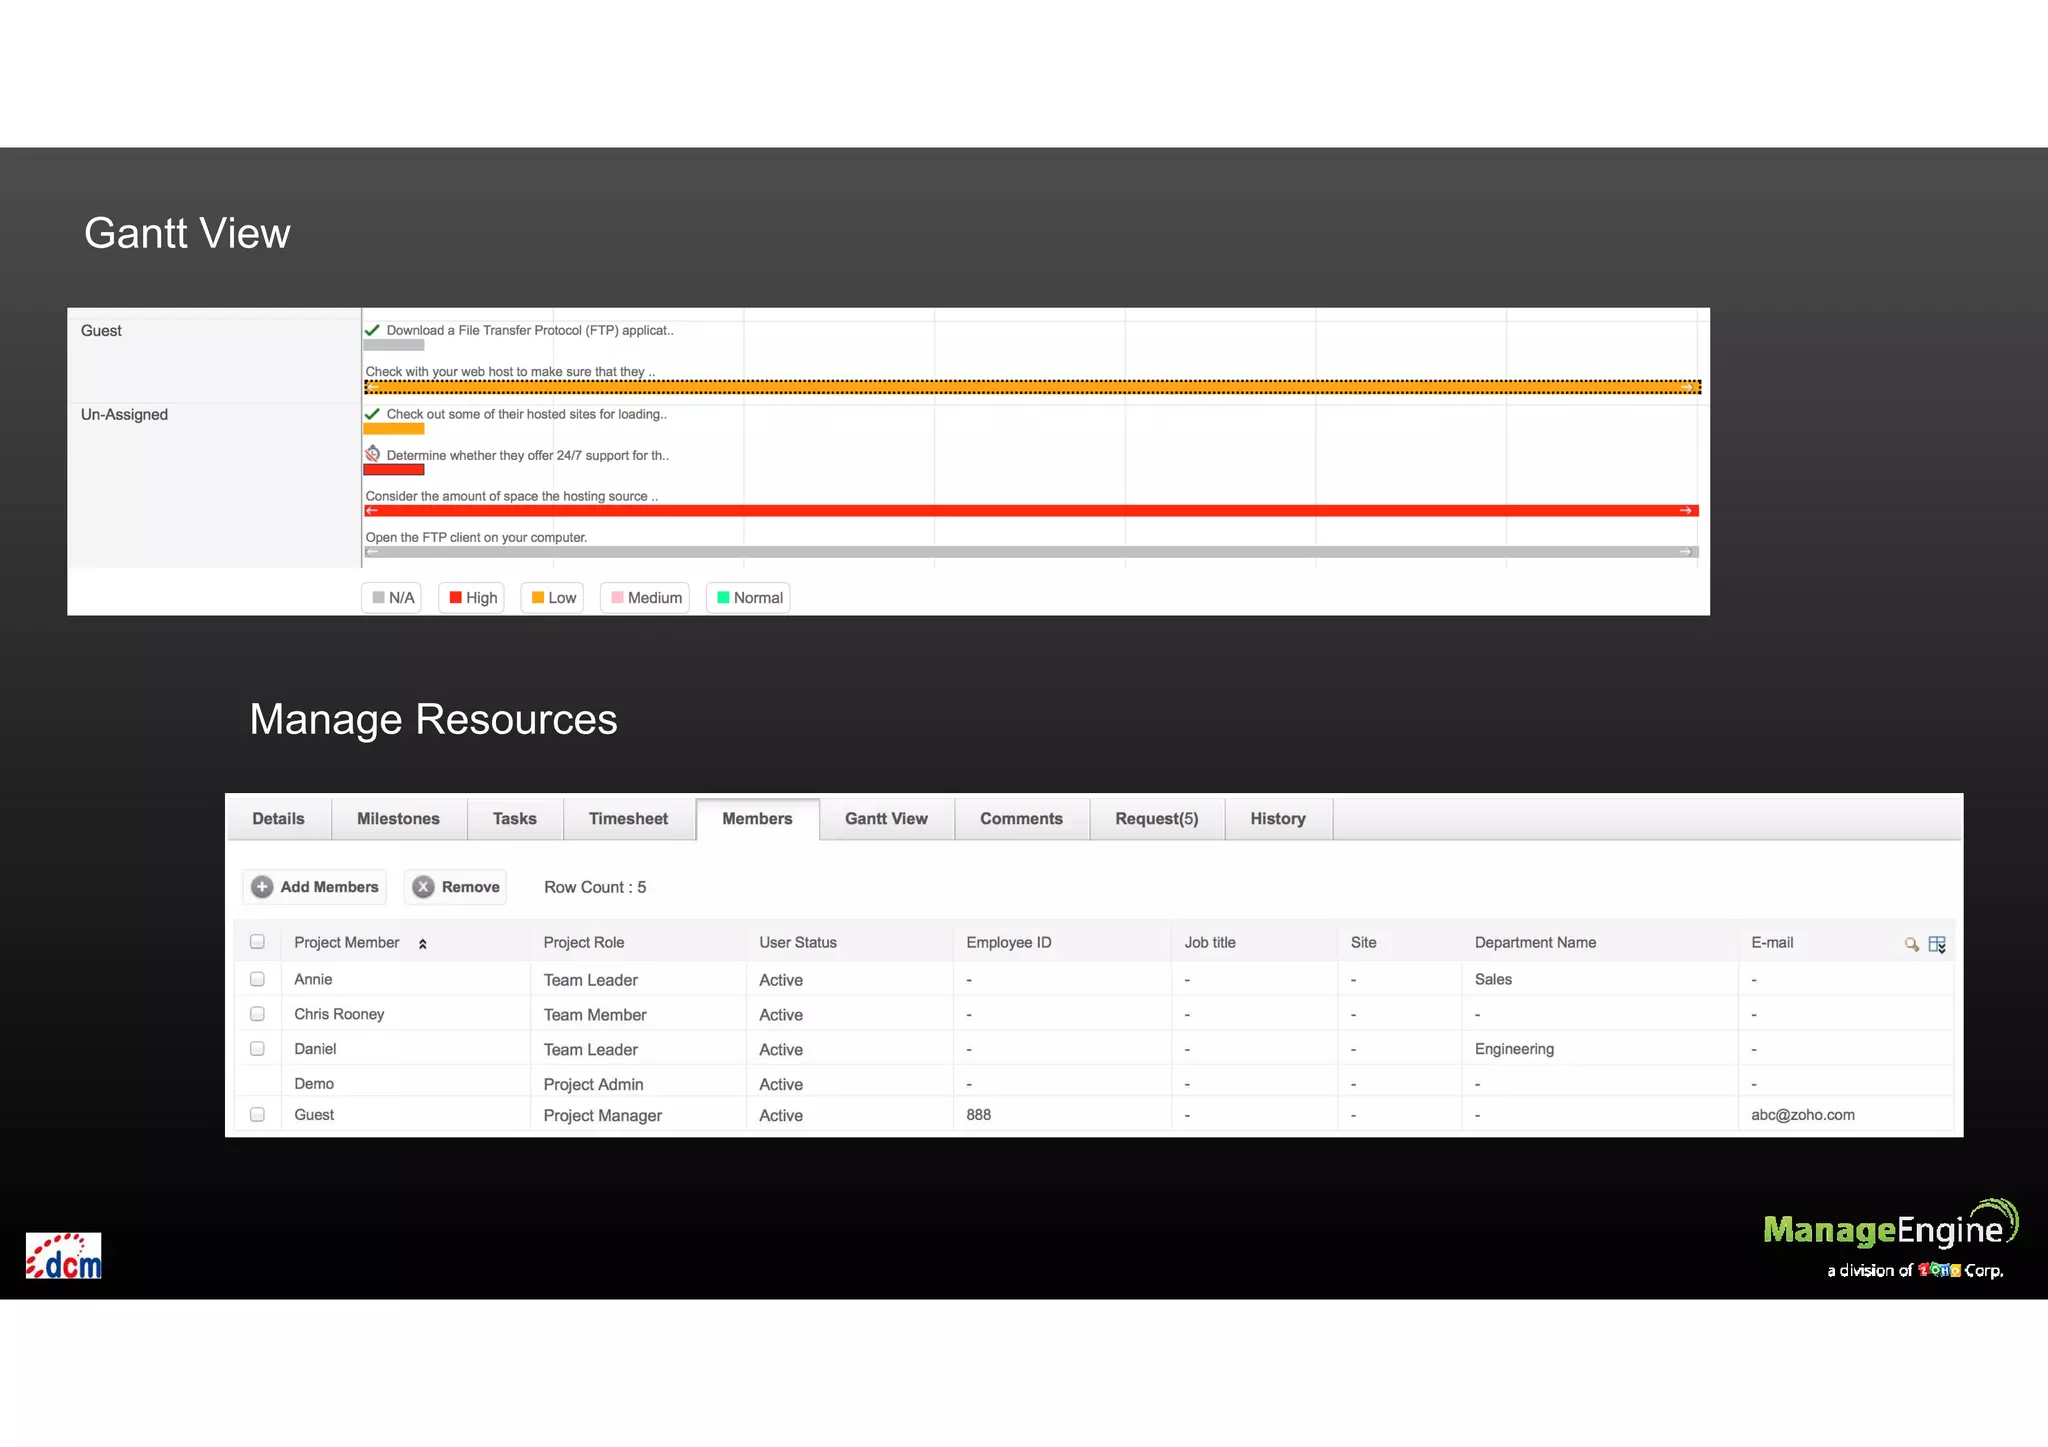
Task: Click the plus icon on Add Members
Action: click(262, 887)
